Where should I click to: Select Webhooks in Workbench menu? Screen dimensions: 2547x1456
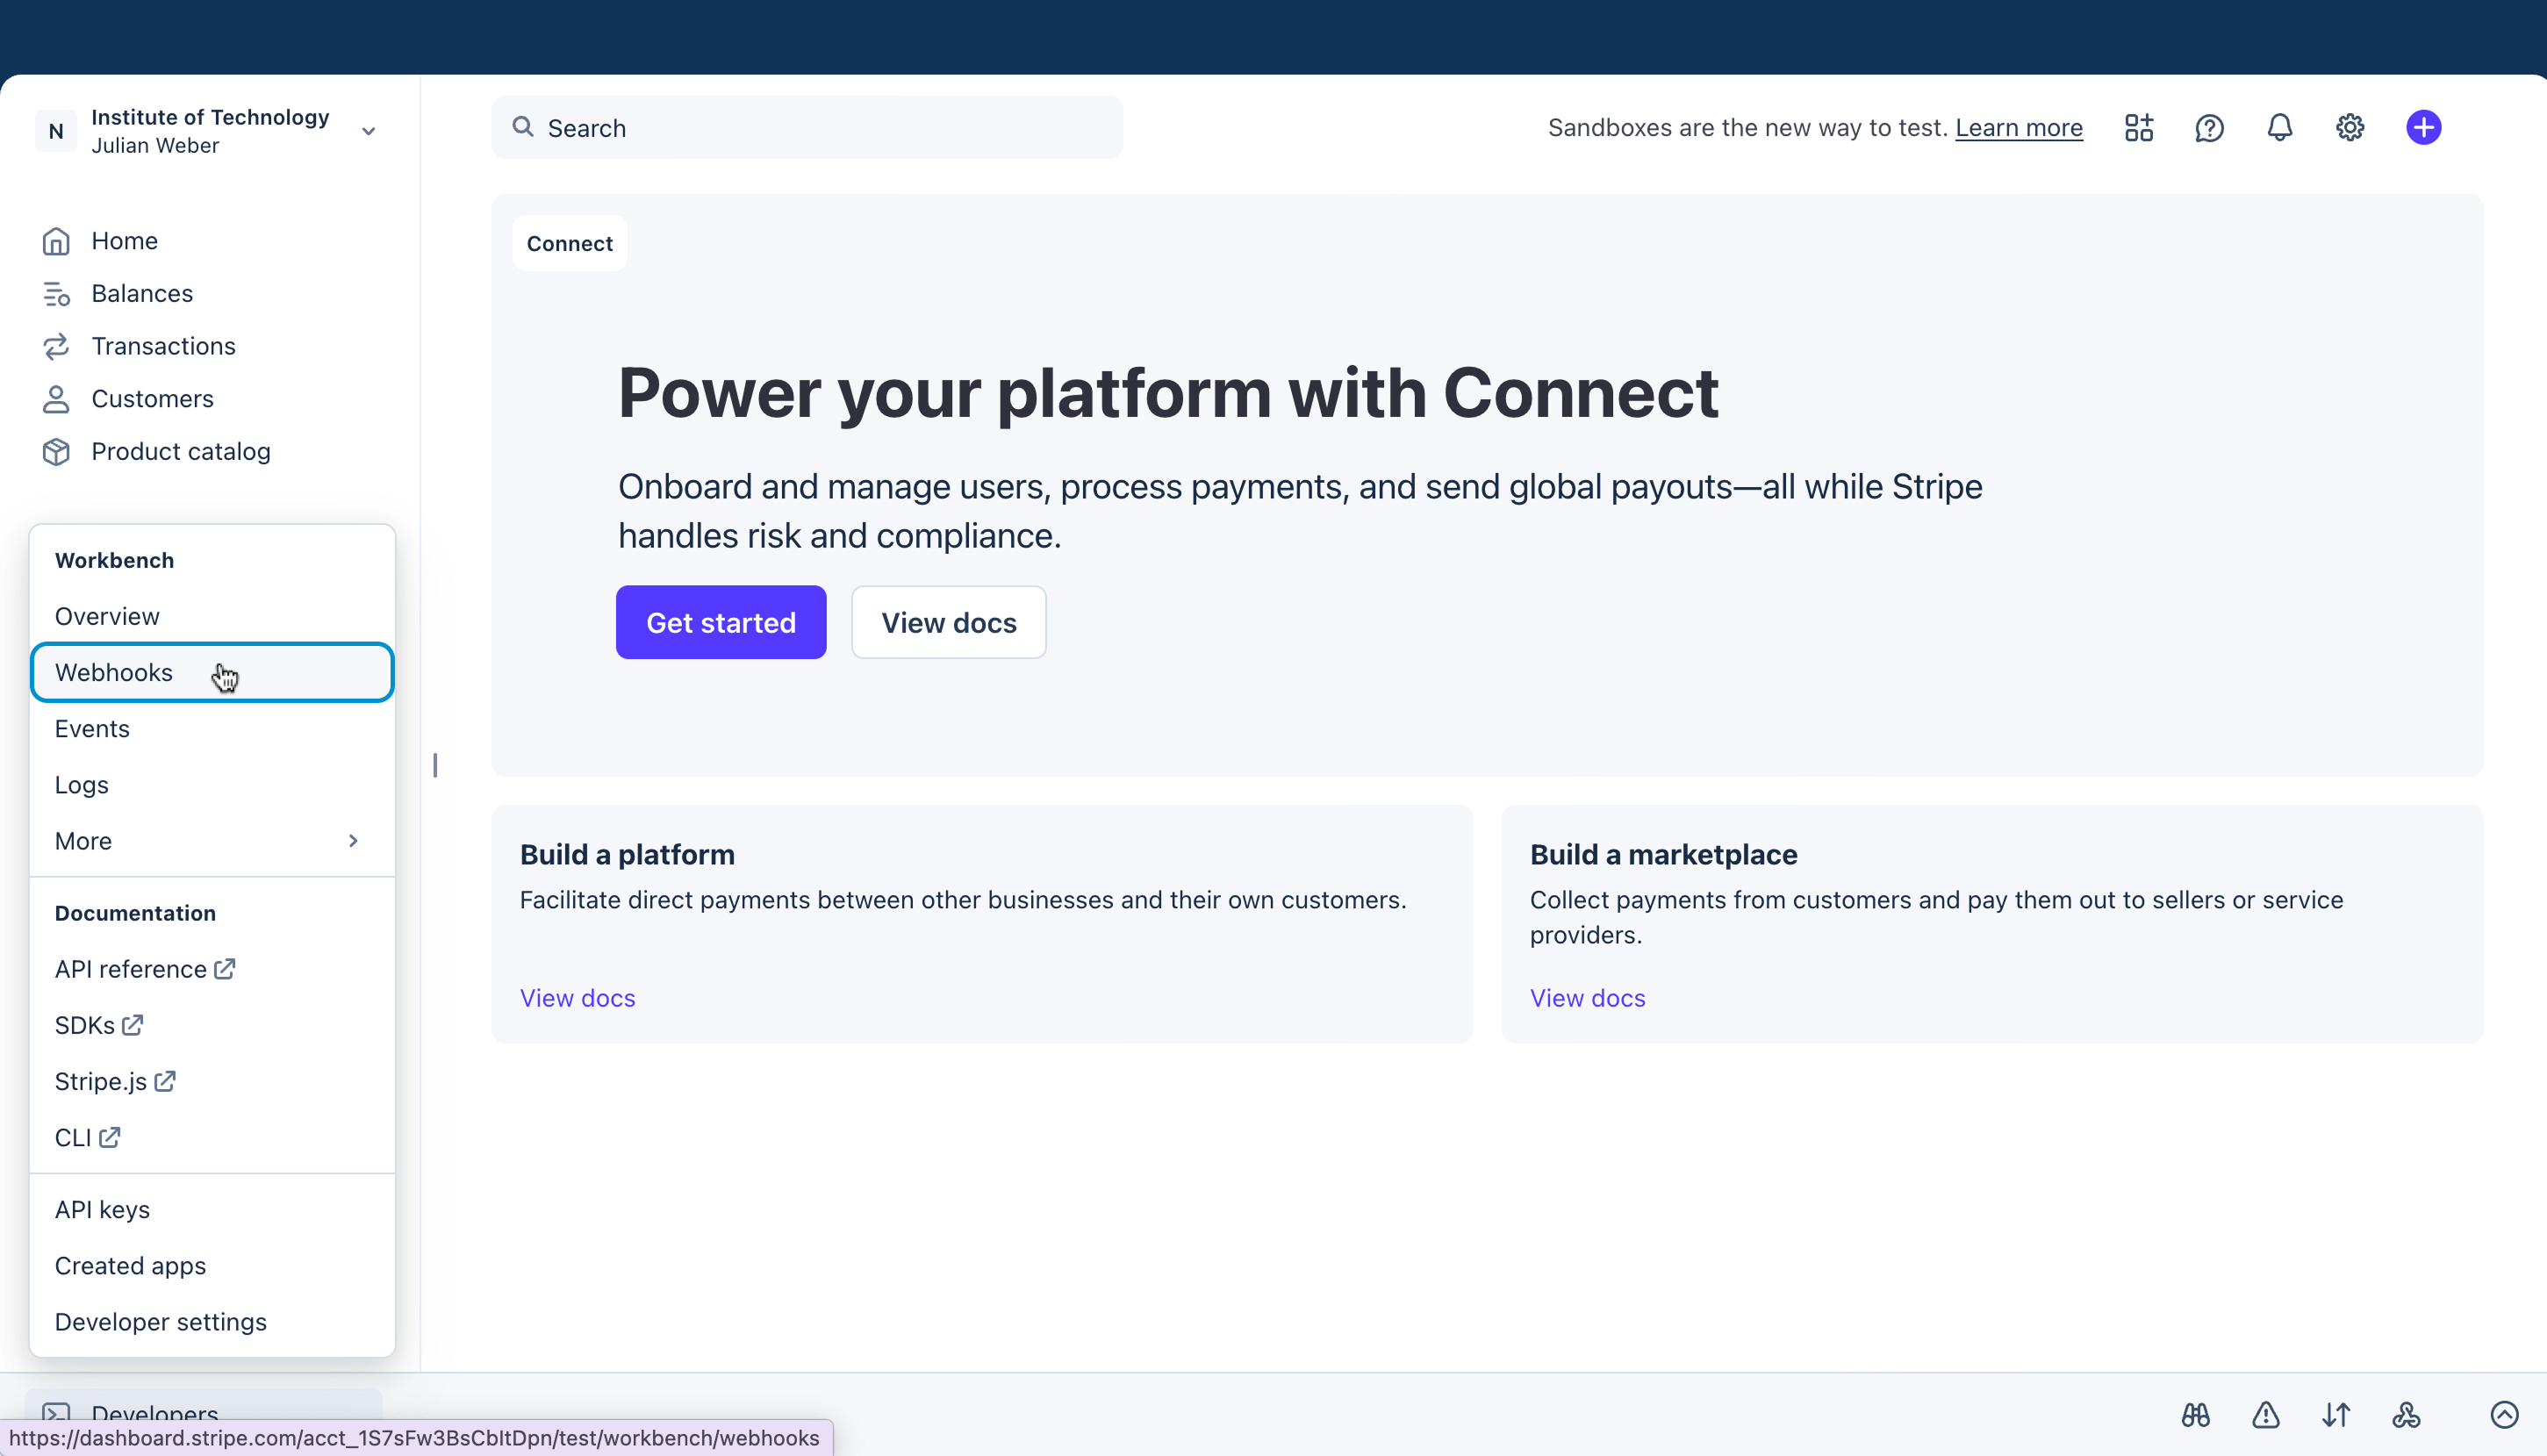coord(212,672)
